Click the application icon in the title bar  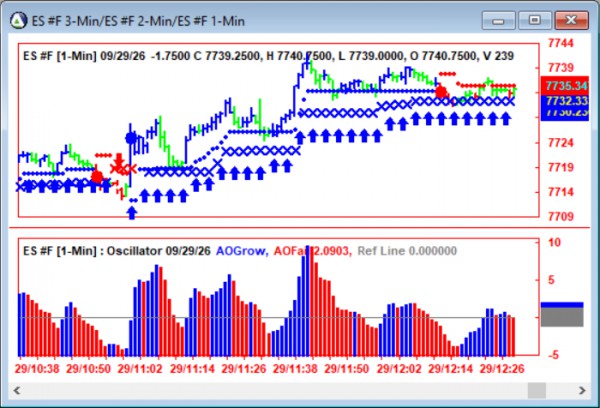(18, 20)
